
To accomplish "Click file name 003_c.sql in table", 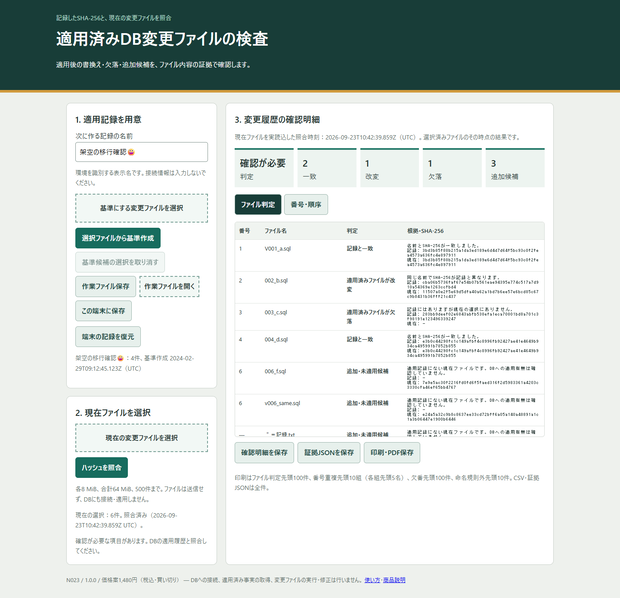I will point(276,312).
